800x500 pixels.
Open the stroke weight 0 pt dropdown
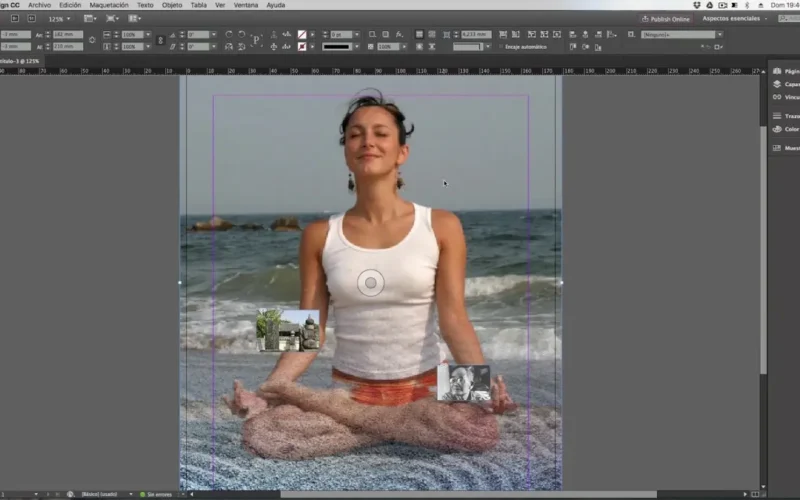[x=357, y=35]
